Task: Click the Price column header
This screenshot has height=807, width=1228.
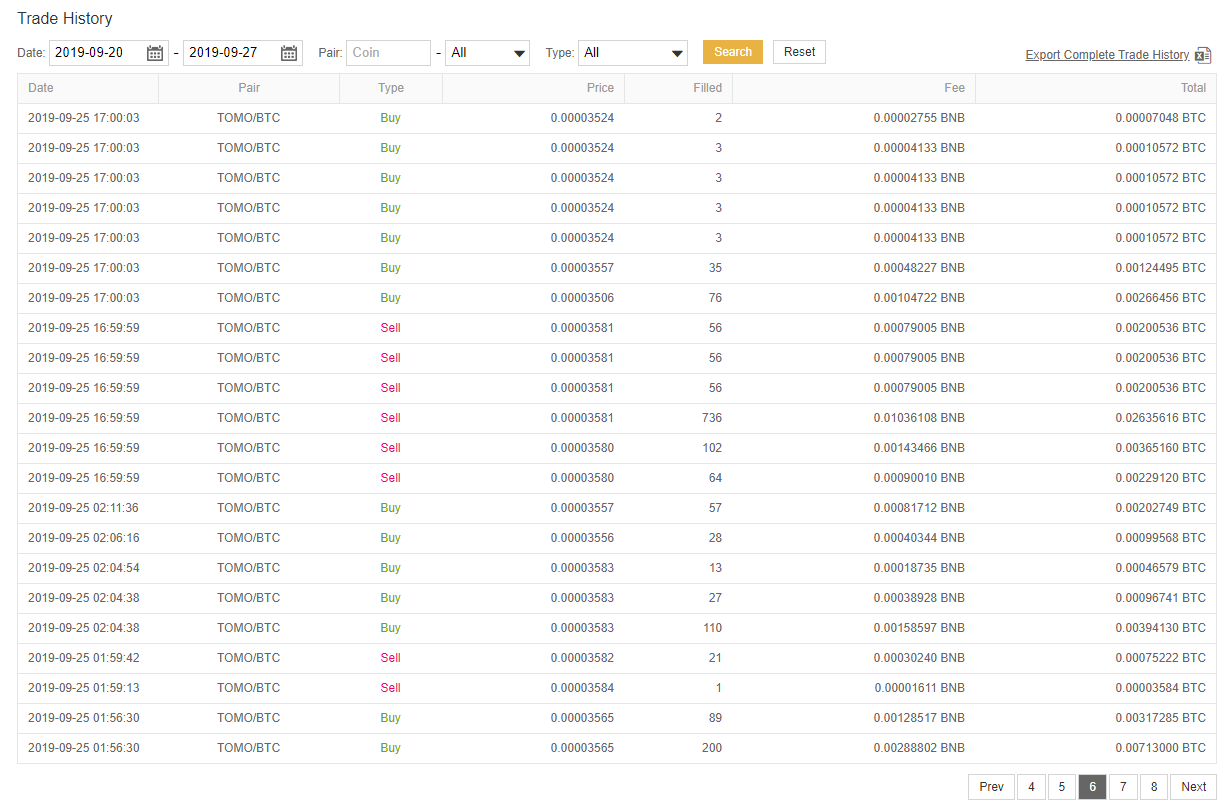Action: click(x=533, y=88)
